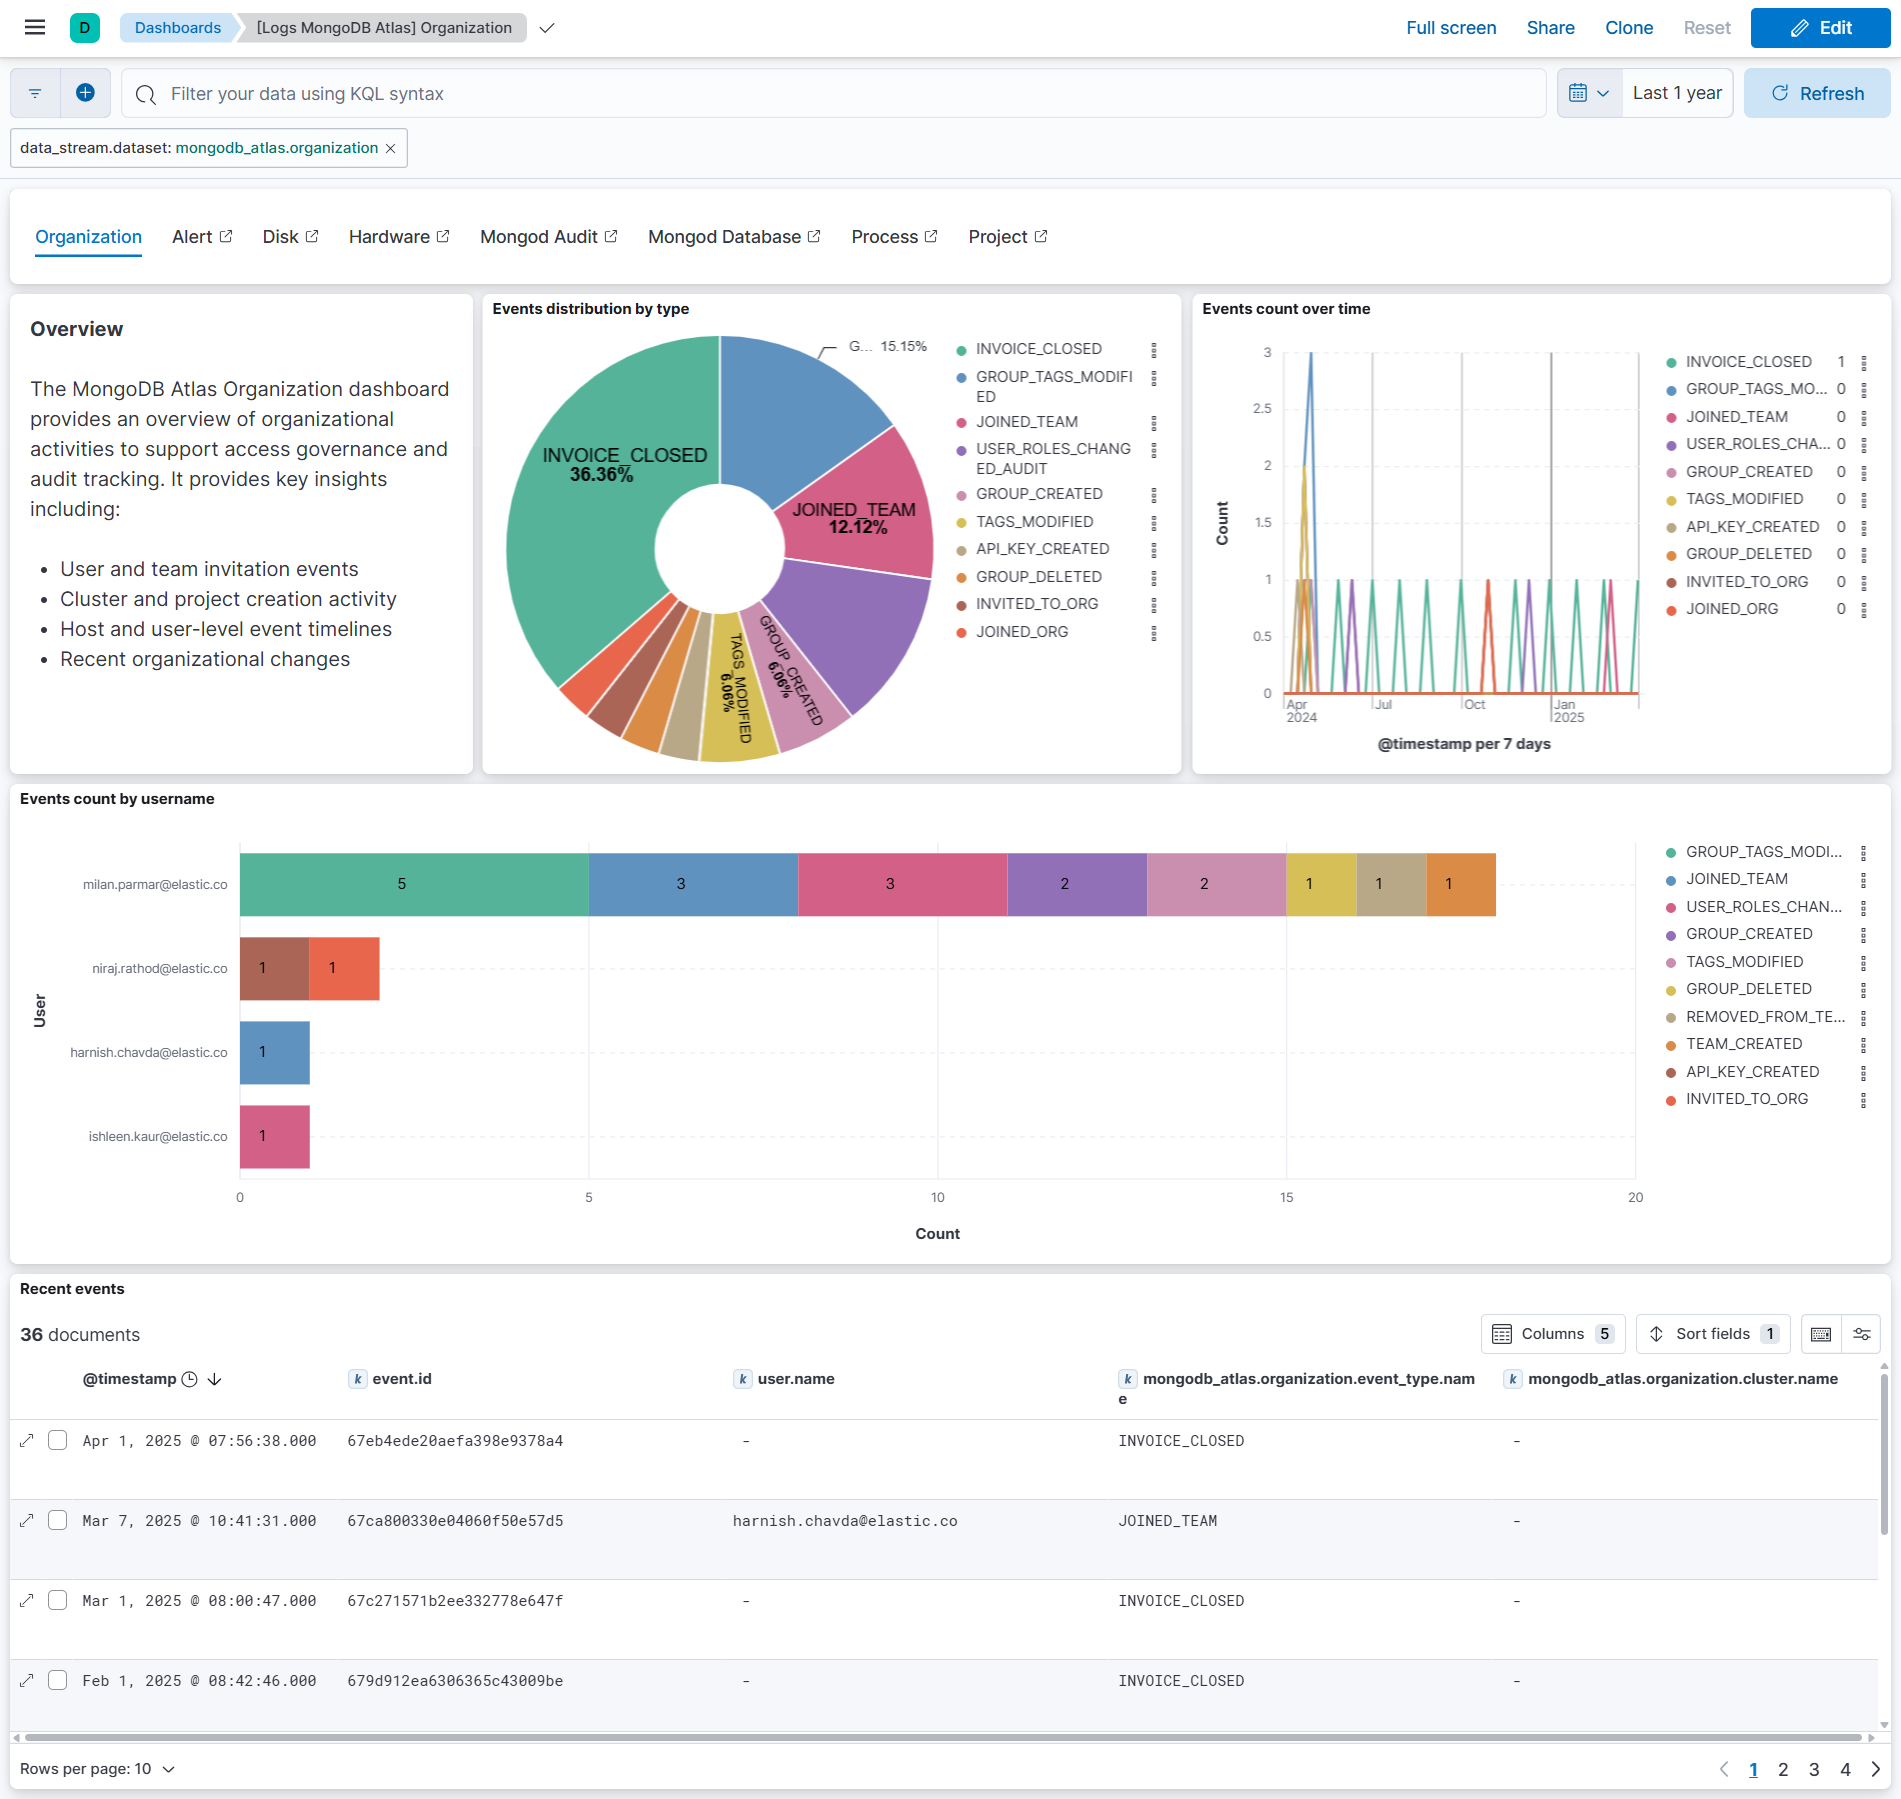Click the JOINED_TEAM color swatch in the legend

pyautogui.click(x=961, y=421)
